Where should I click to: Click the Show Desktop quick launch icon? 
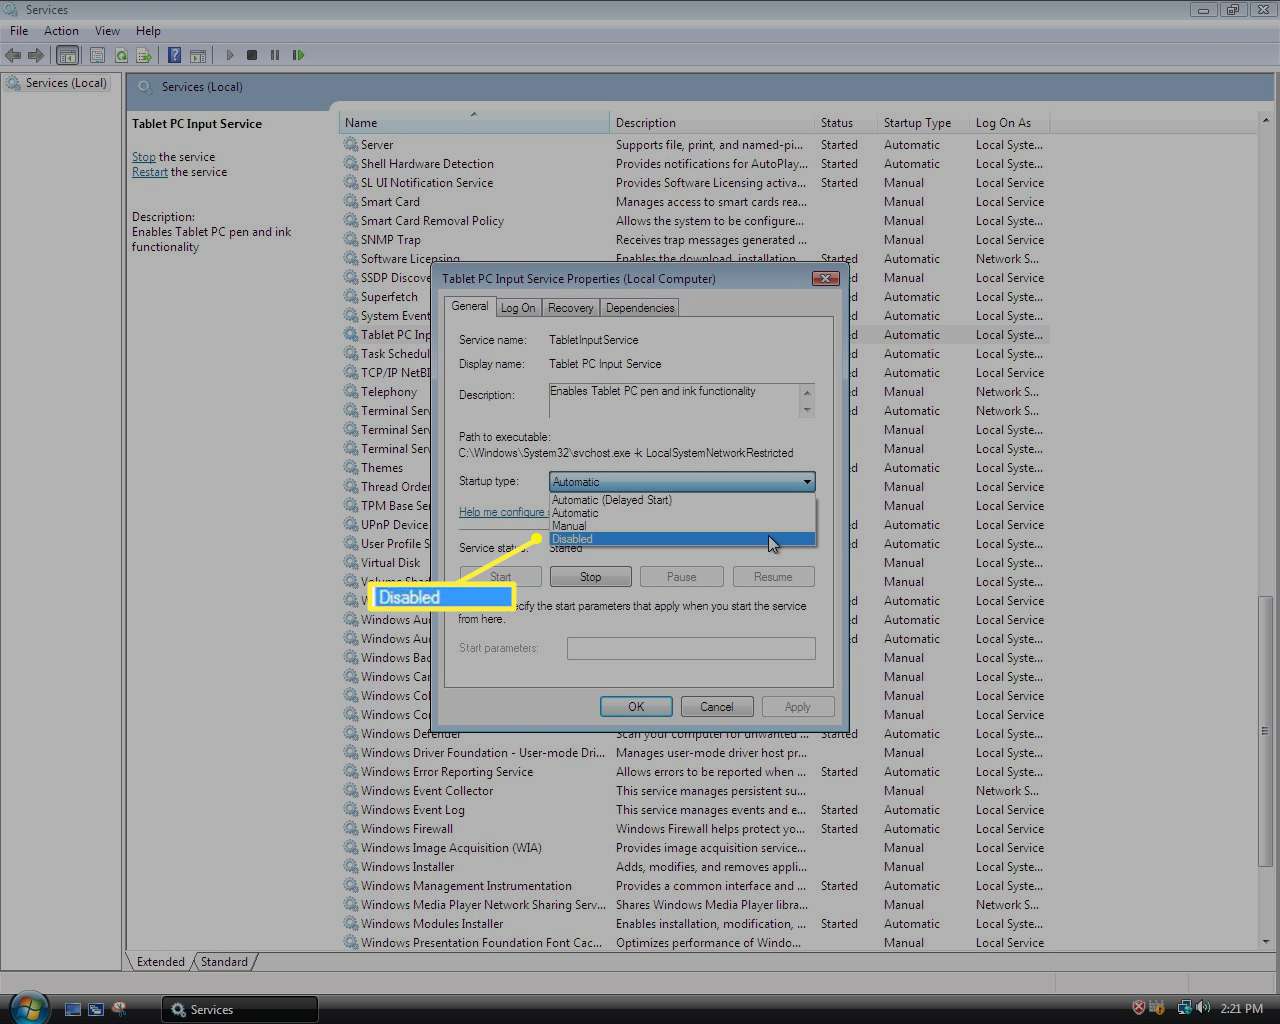click(72, 1009)
